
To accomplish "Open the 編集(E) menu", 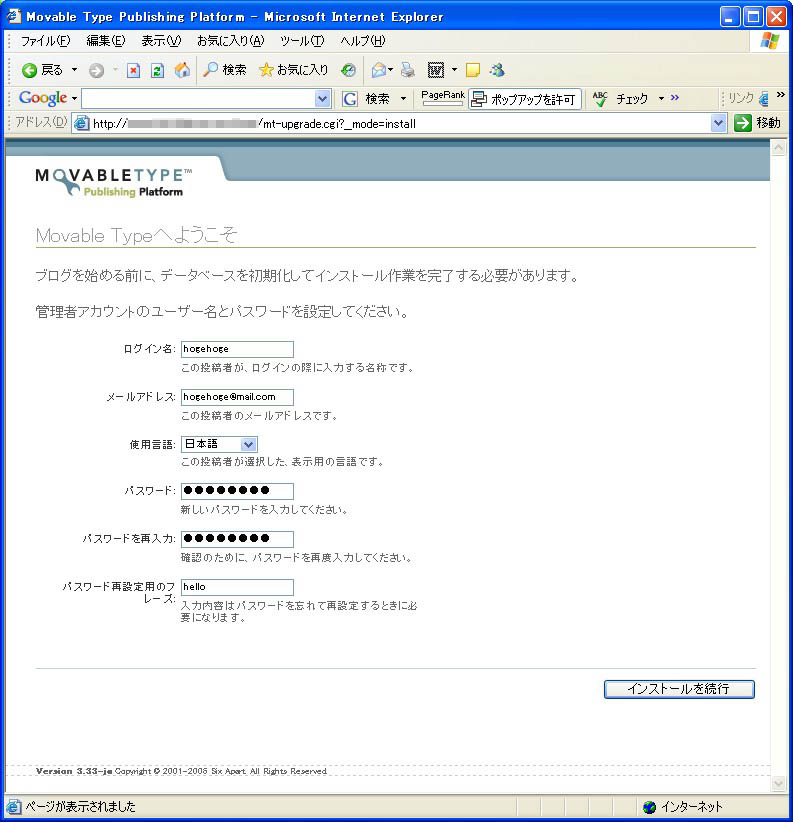I will 106,41.
